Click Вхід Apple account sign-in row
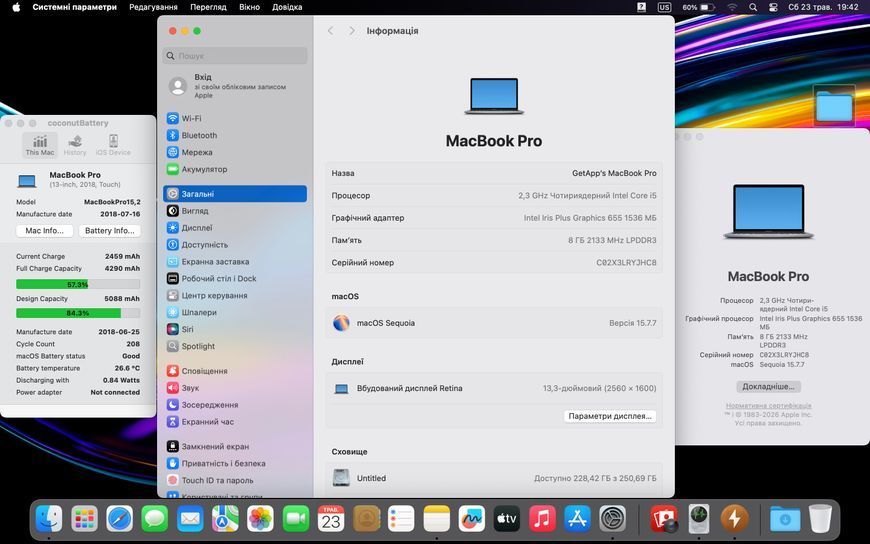 pyautogui.click(x=235, y=86)
